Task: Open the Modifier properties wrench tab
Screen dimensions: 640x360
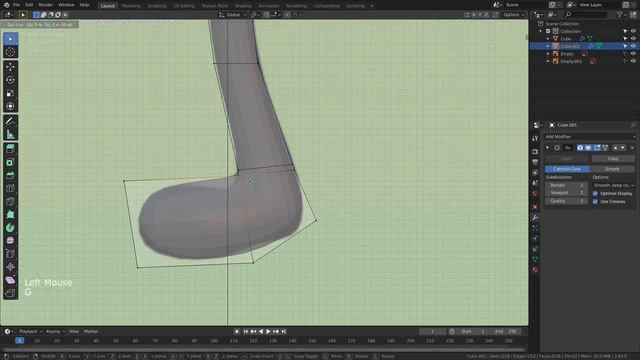Action: (535, 218)
